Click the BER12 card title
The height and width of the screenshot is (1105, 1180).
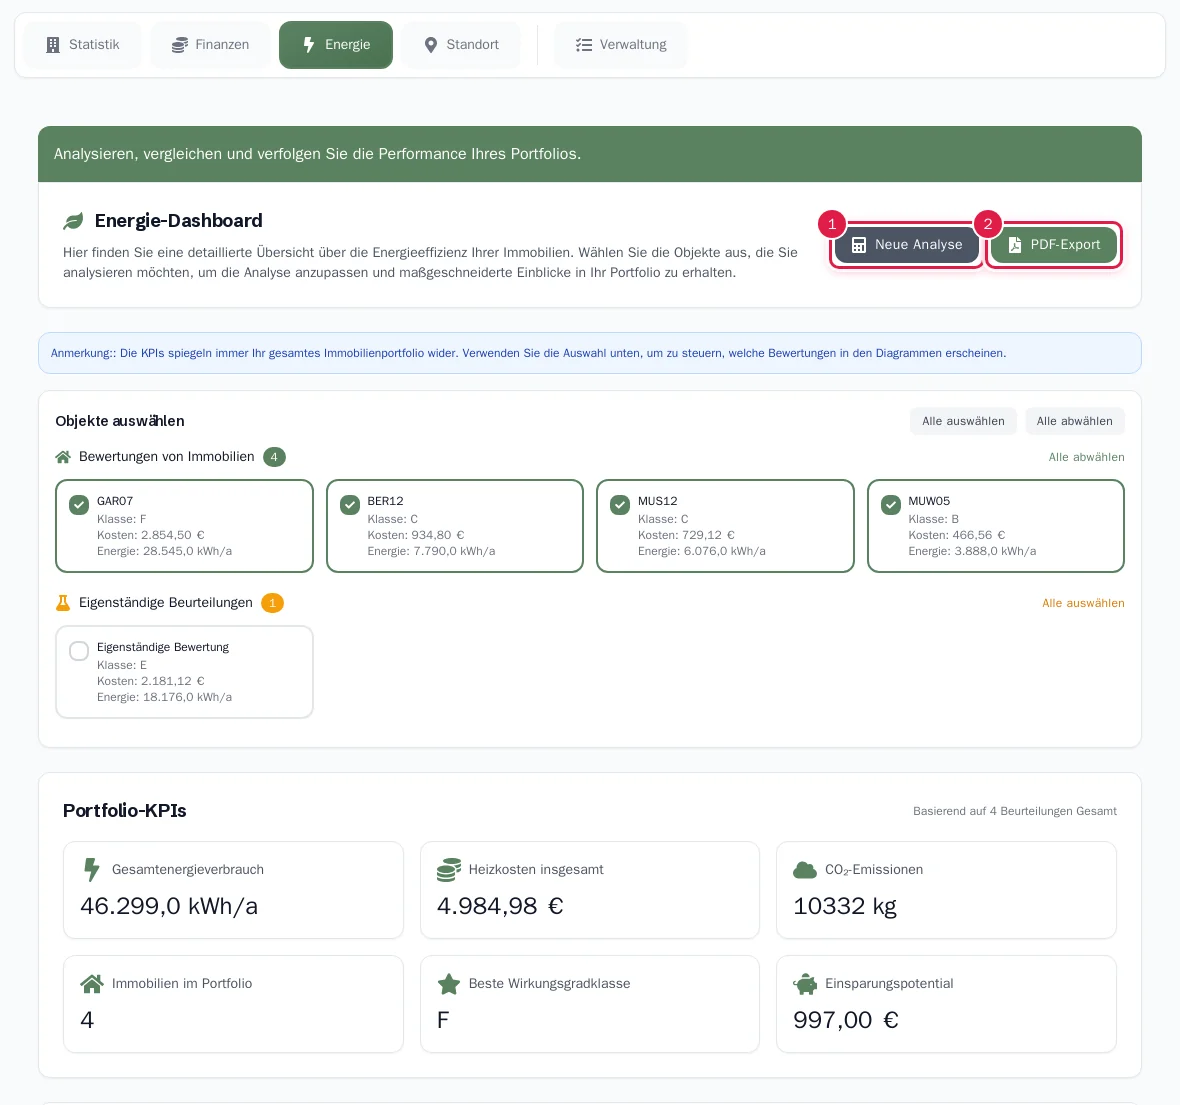tap(385, 501)
